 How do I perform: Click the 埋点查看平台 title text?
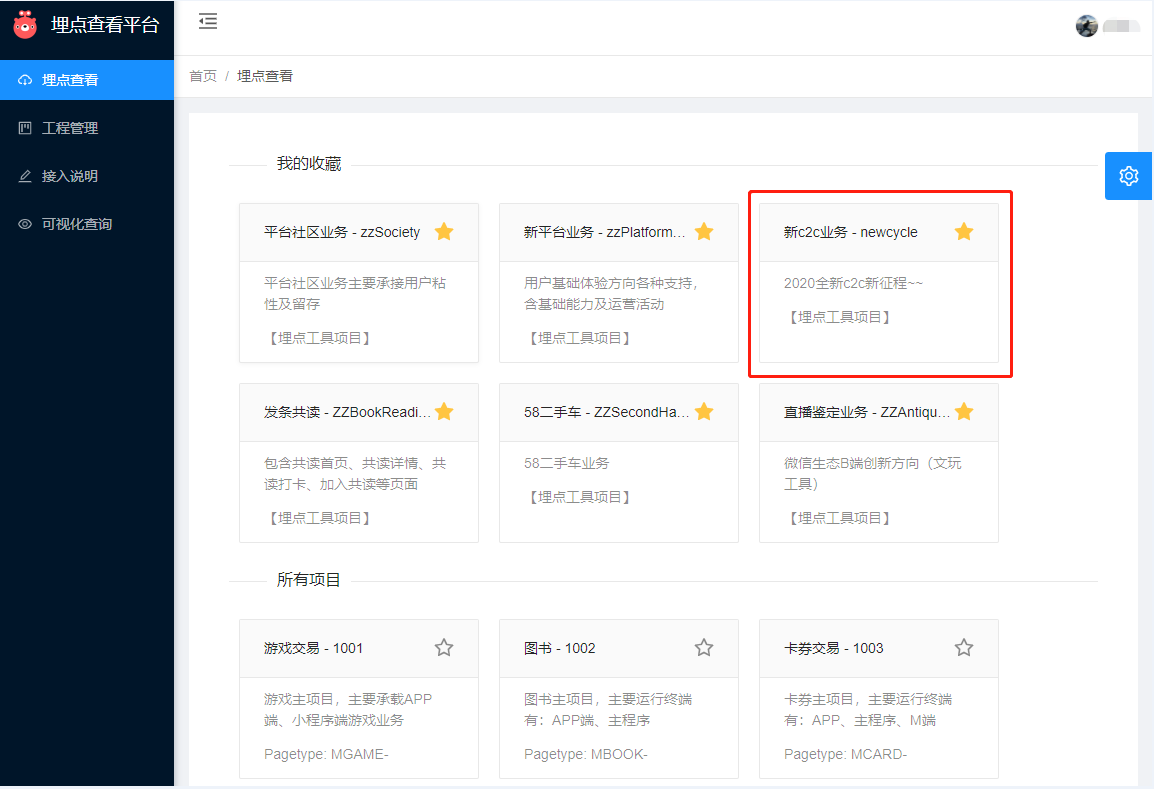pos(105,25)
